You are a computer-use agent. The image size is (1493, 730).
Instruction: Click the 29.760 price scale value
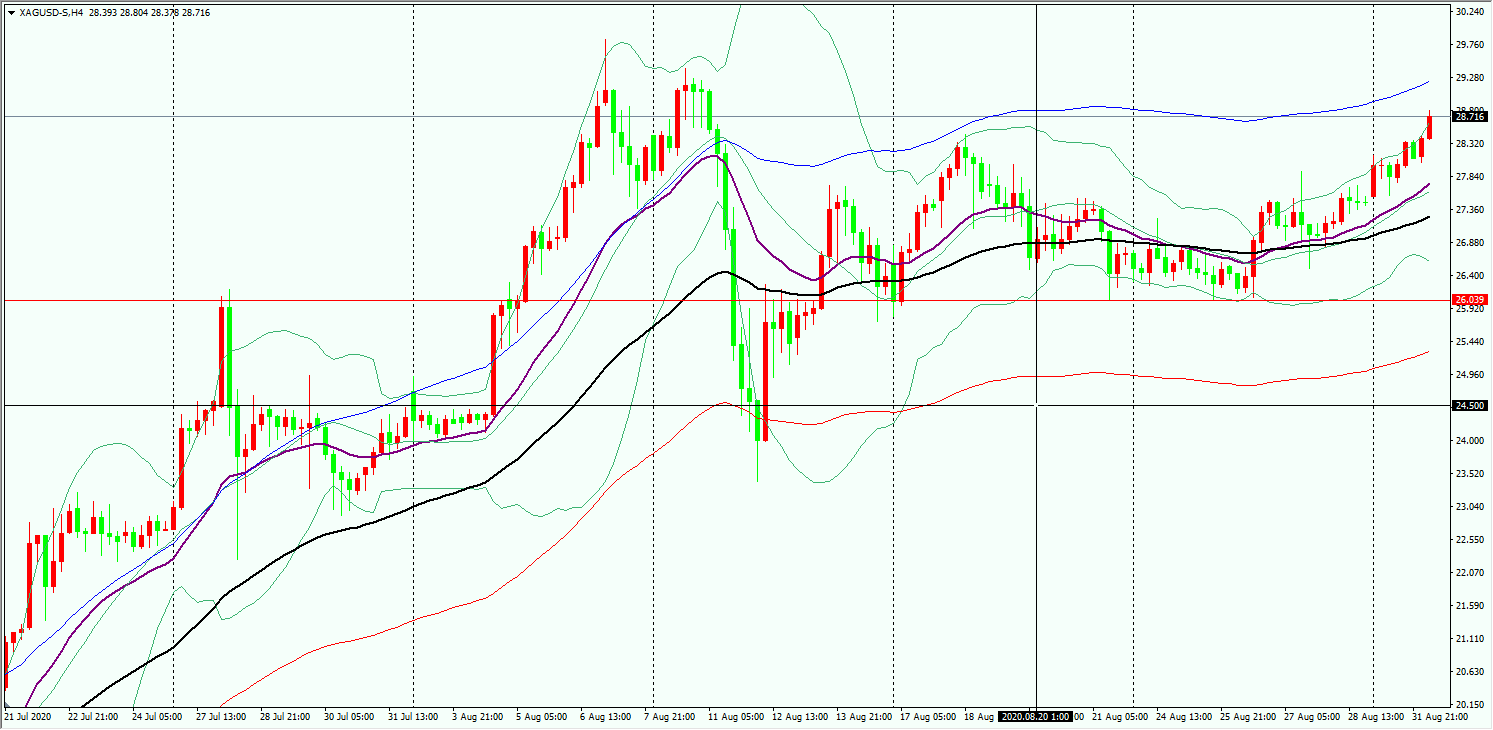(1469, 45)
